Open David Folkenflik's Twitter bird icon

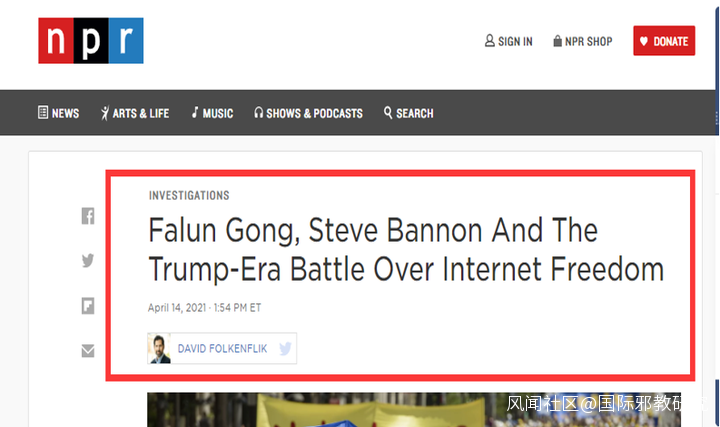tap(285, 349)
